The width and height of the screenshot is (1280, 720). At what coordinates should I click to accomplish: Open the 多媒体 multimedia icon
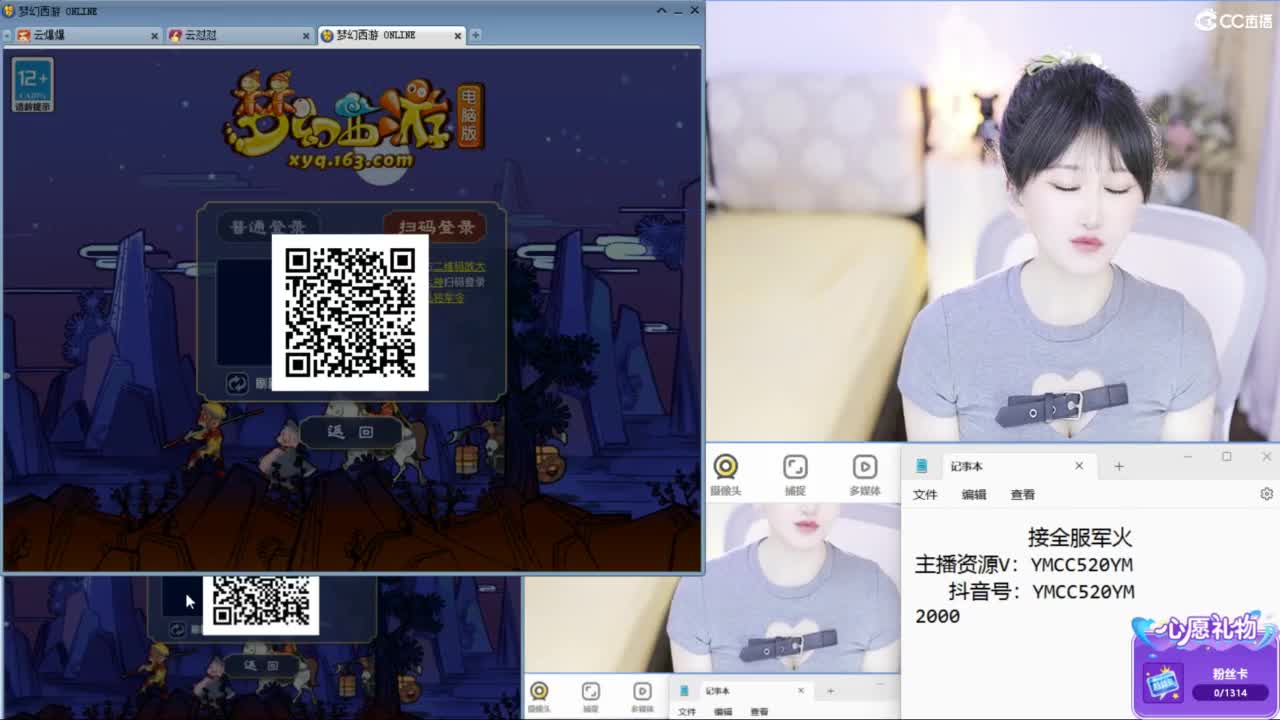[864, 475]
